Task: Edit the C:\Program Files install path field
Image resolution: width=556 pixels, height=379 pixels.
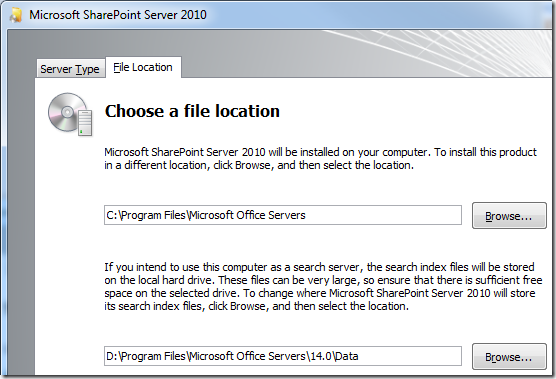Action: (x=283, y=215)
